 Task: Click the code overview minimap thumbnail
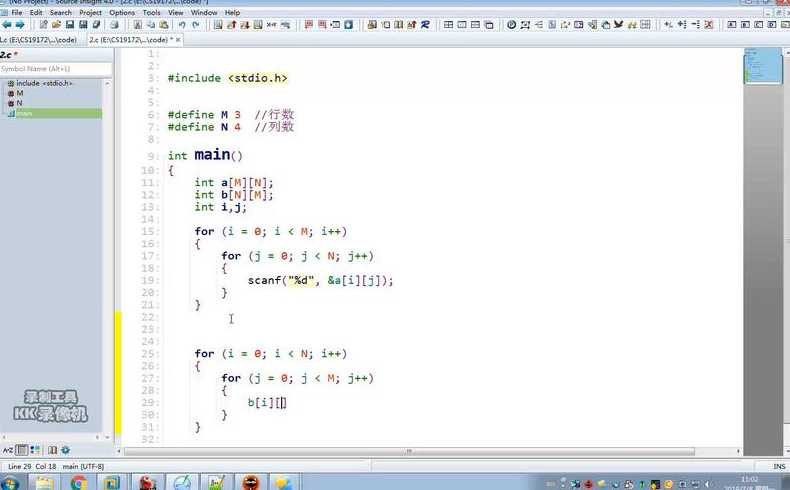tap(763, 65)
